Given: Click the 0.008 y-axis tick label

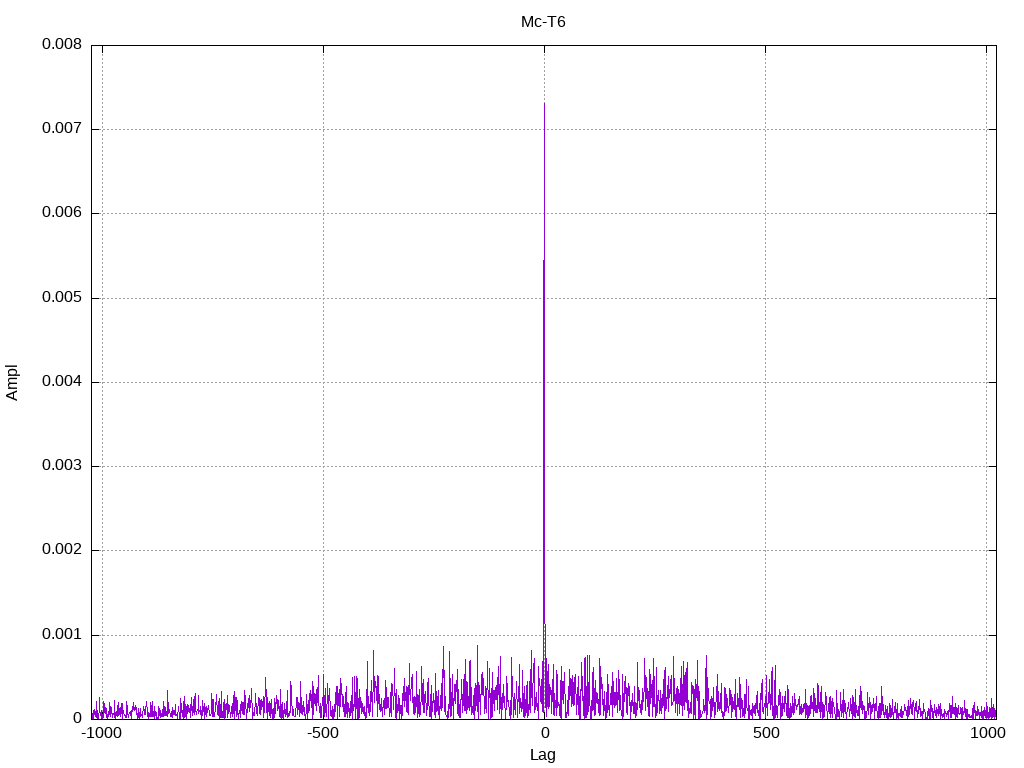Looking at the screenshot, I should 61,45.
